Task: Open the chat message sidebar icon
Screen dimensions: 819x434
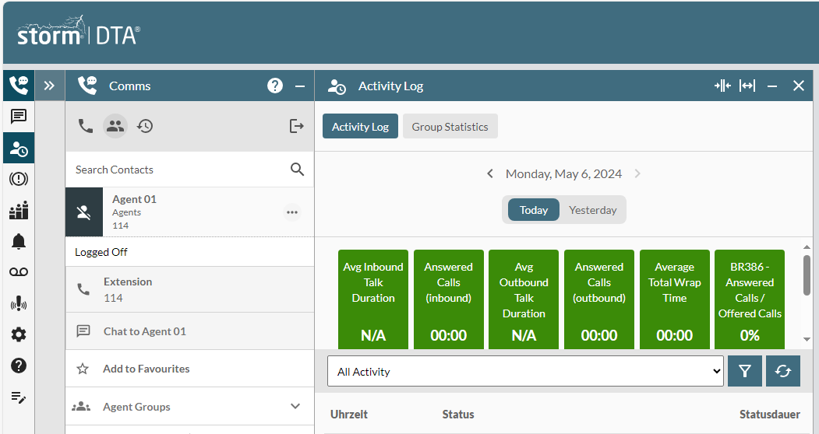Action: [18, 116]
